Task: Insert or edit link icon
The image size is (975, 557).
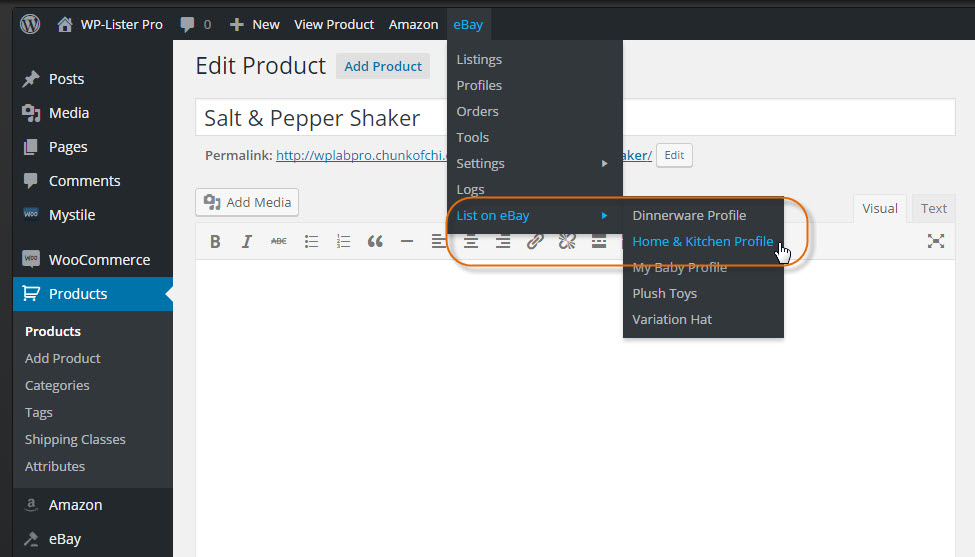Action: tap(535, 242)
